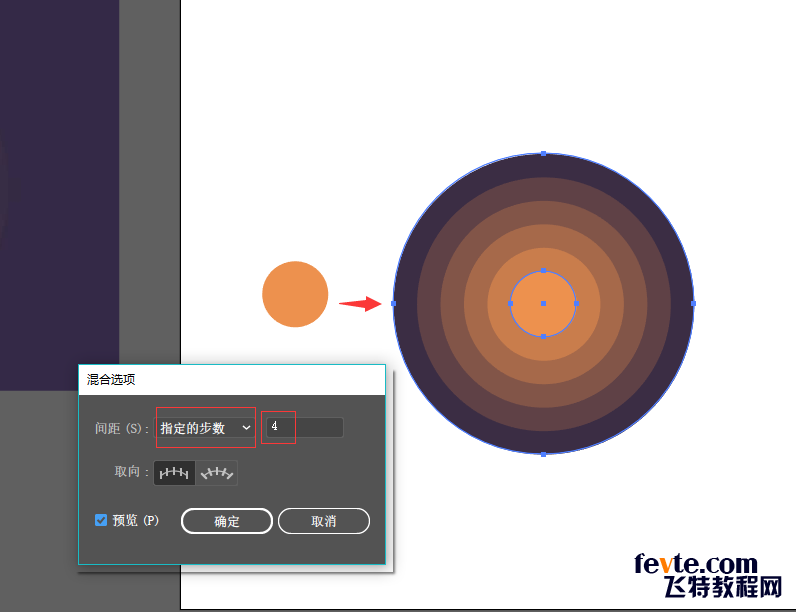The width and height of the screenshot is (796, 612).
Task: Cancel the dialog with 取消 button
Action: coord(324,521)
